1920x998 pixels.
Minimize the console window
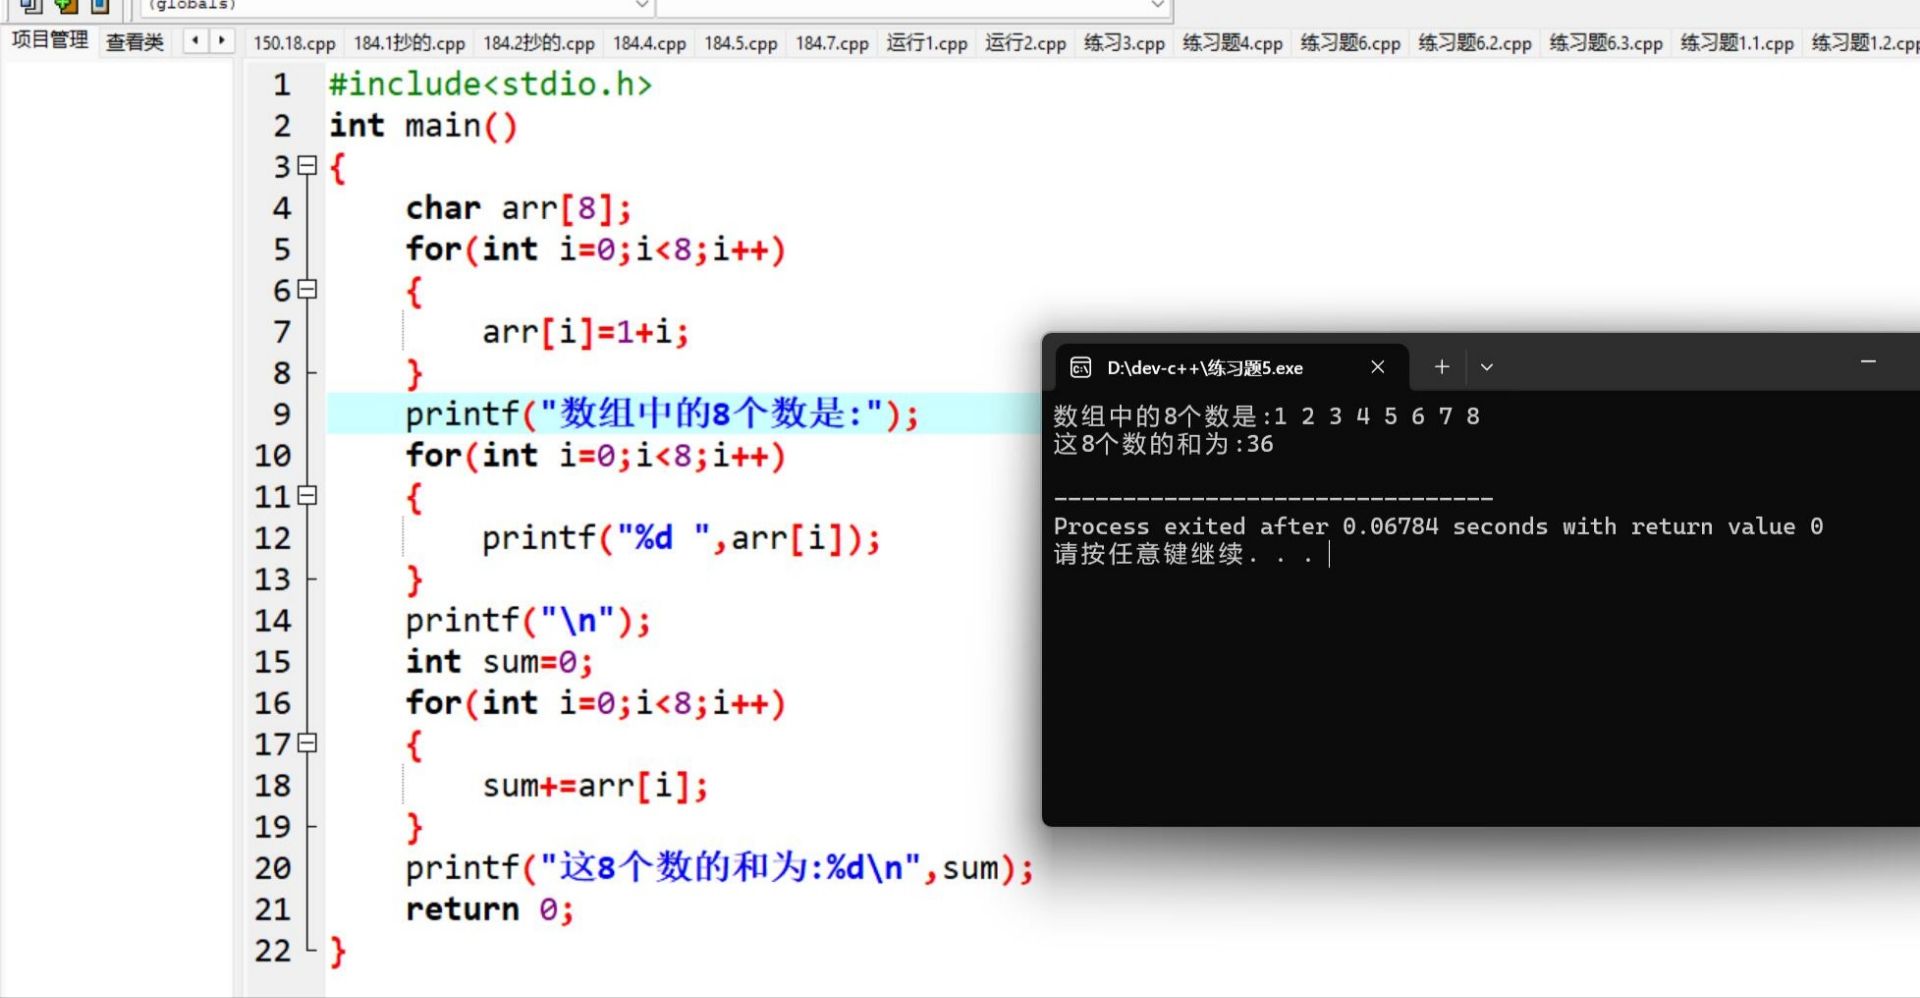click(1868, 361)
